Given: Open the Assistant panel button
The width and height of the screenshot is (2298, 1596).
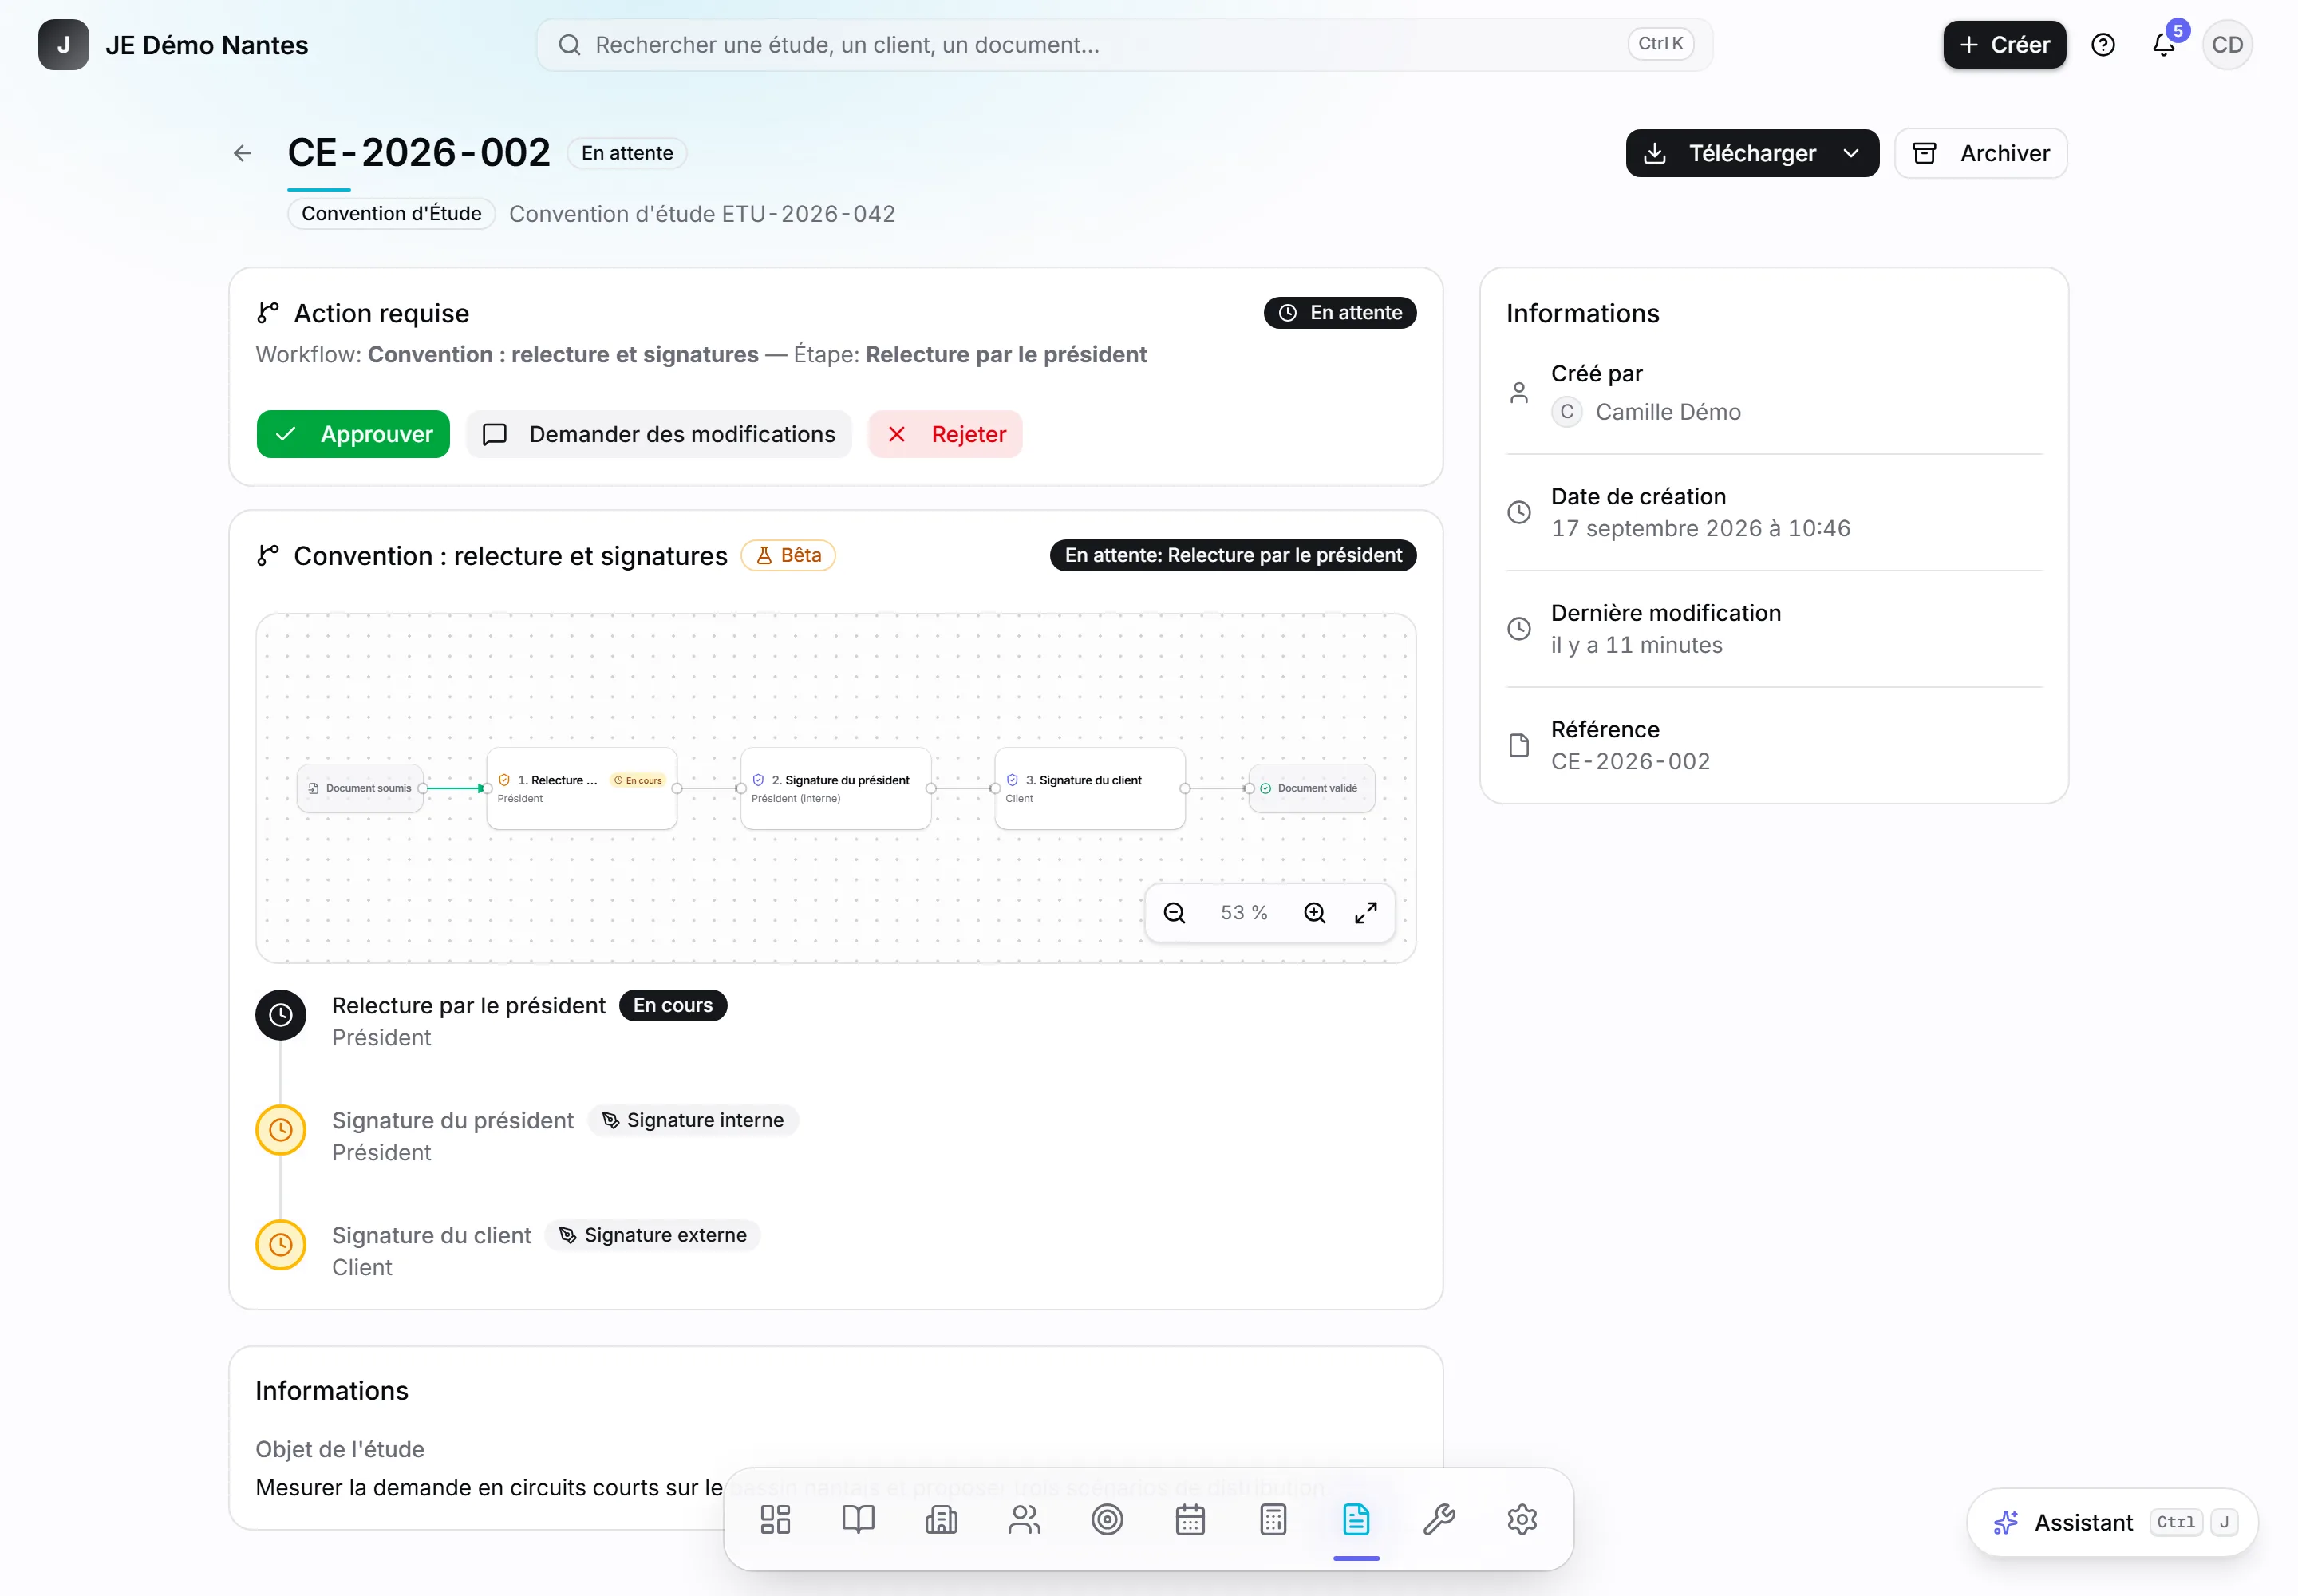Looking at the screenshot, I should point(2112,1522).
